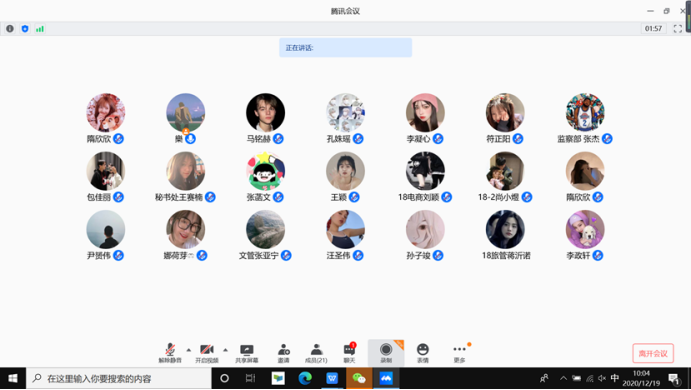The image size is (691, 390).
Task: Select 李凝心's avatar
Action: click(x=425, y=112)
